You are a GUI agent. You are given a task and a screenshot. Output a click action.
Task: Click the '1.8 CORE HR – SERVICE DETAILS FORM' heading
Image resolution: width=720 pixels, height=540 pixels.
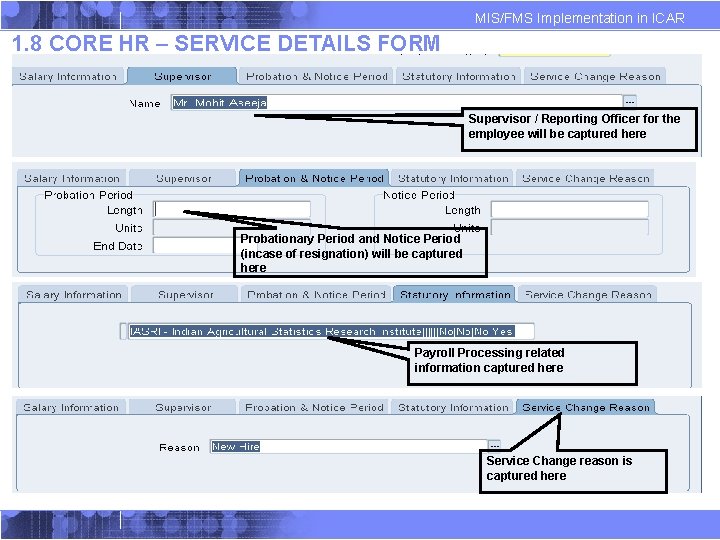tap(226, 44)
